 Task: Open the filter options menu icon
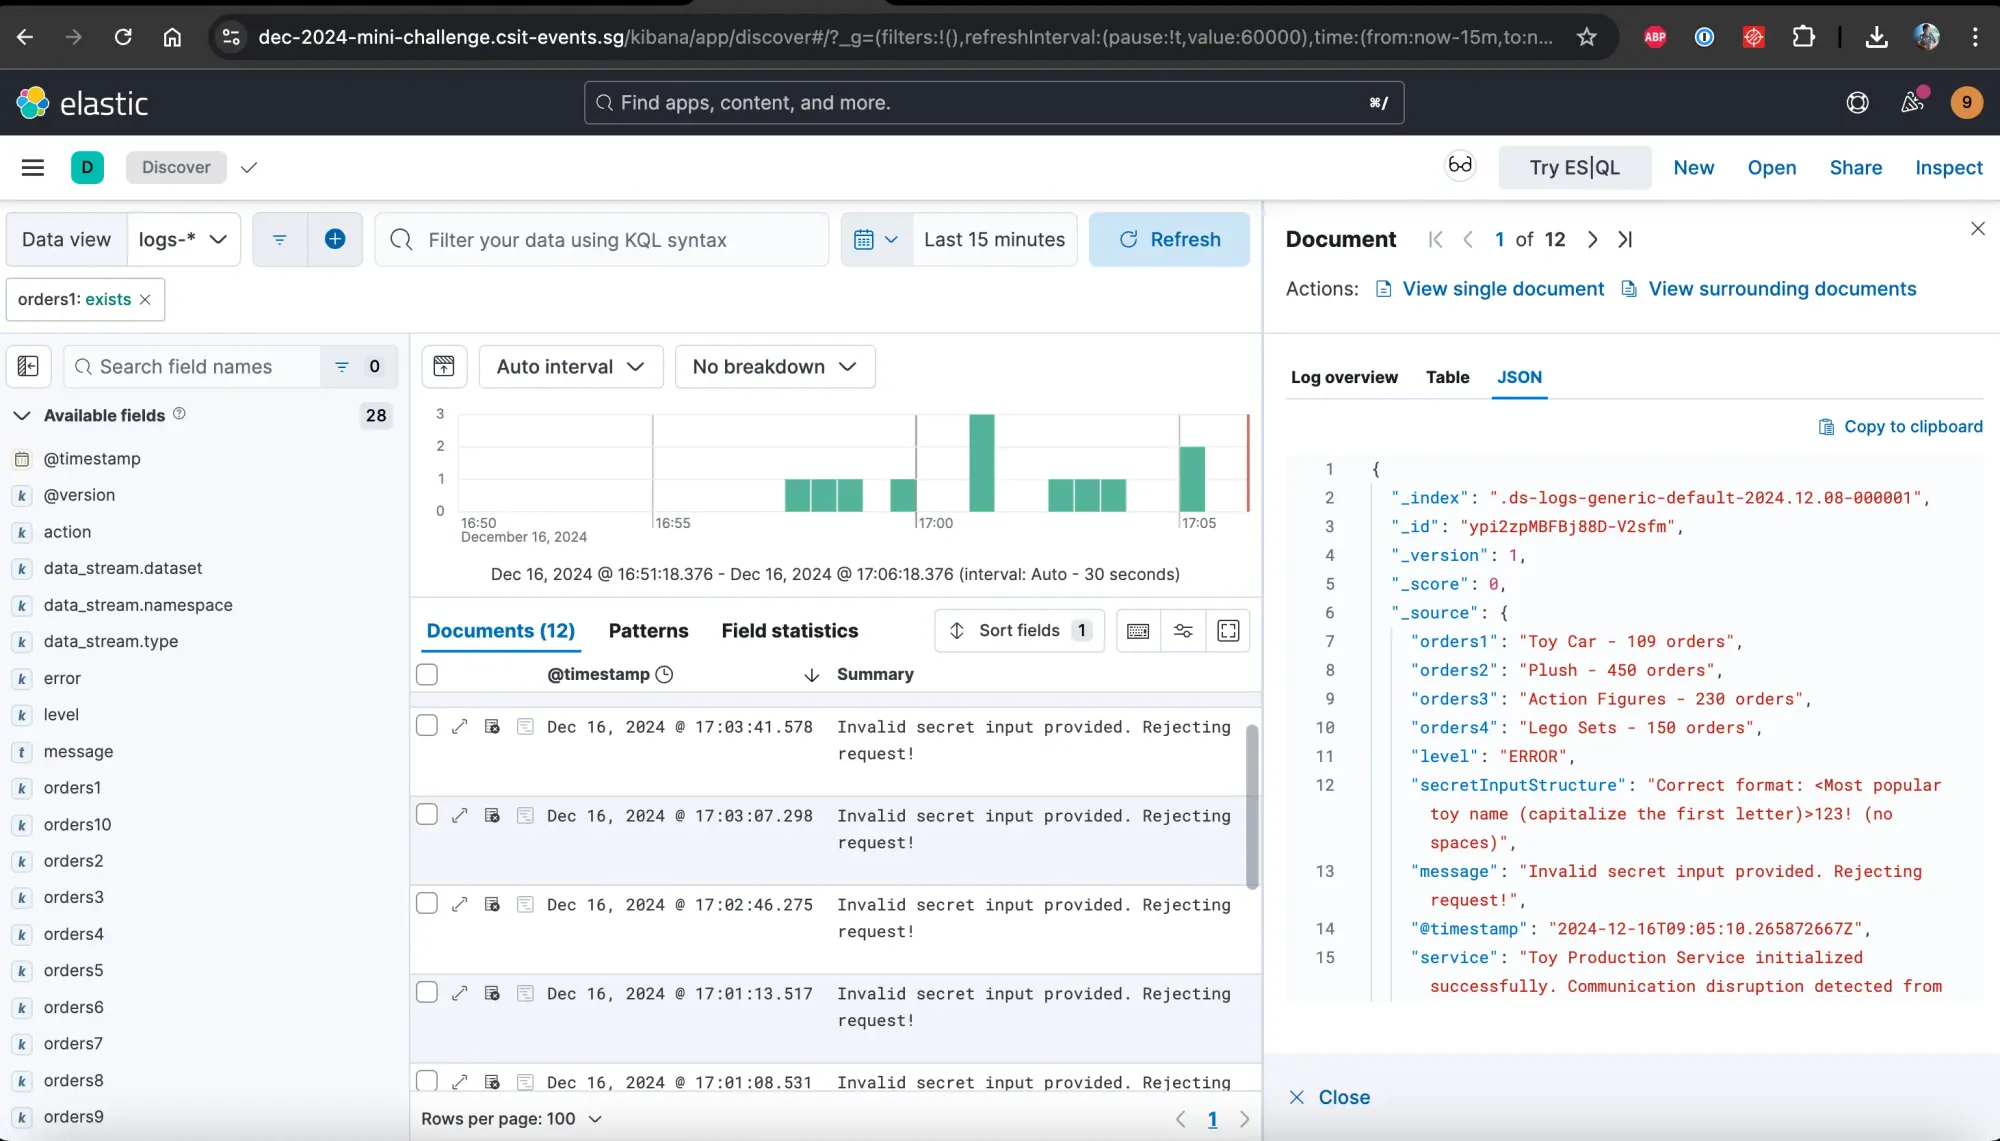[x=279, y=239]
